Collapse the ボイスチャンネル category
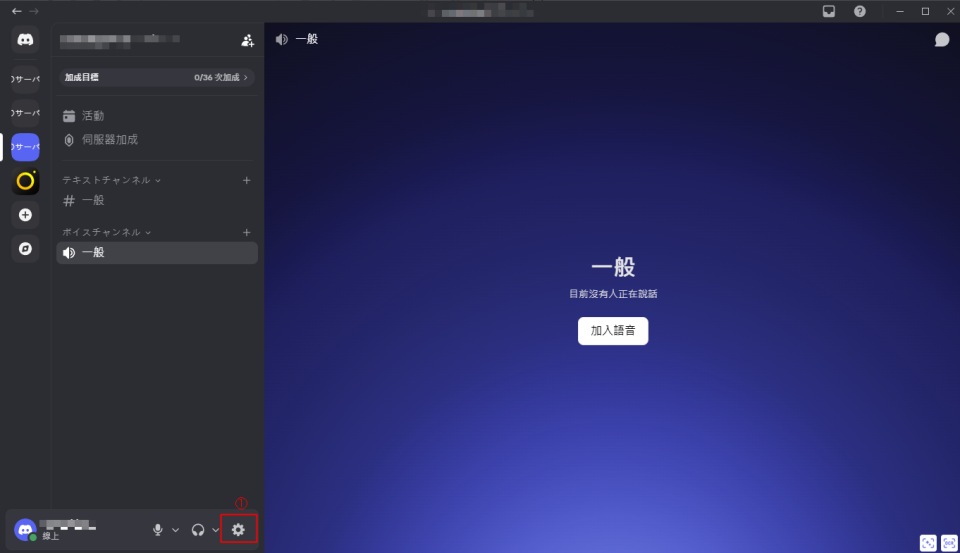 tap(107, 232)
